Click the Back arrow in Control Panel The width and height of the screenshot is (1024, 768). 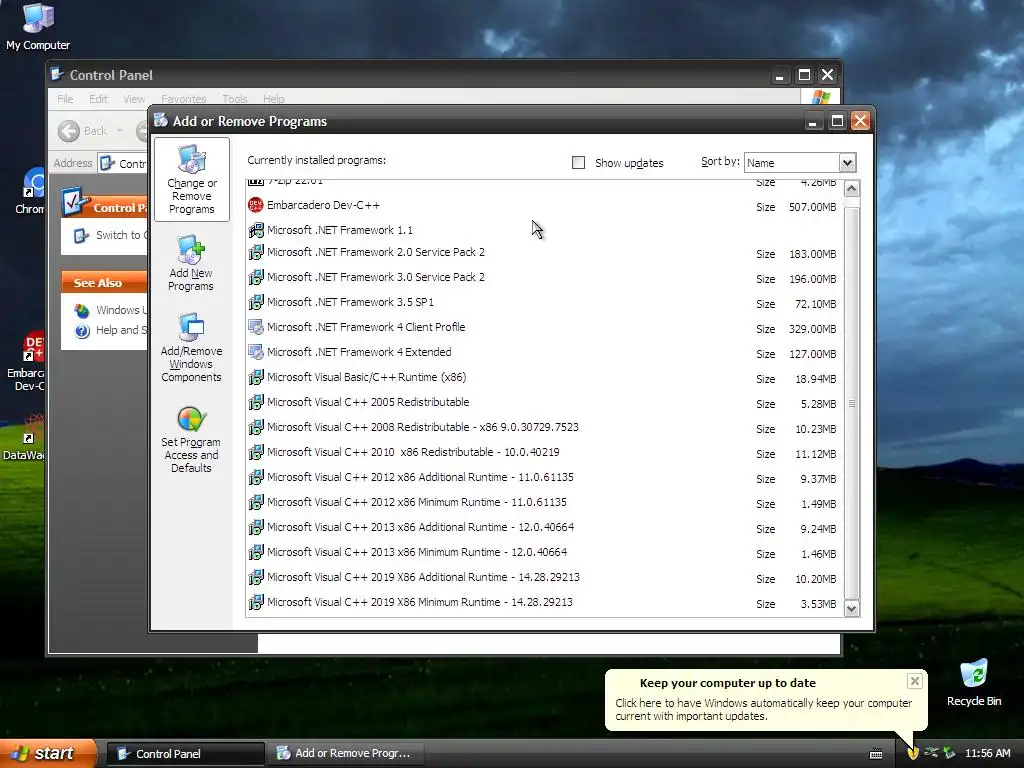coord(69,131)
